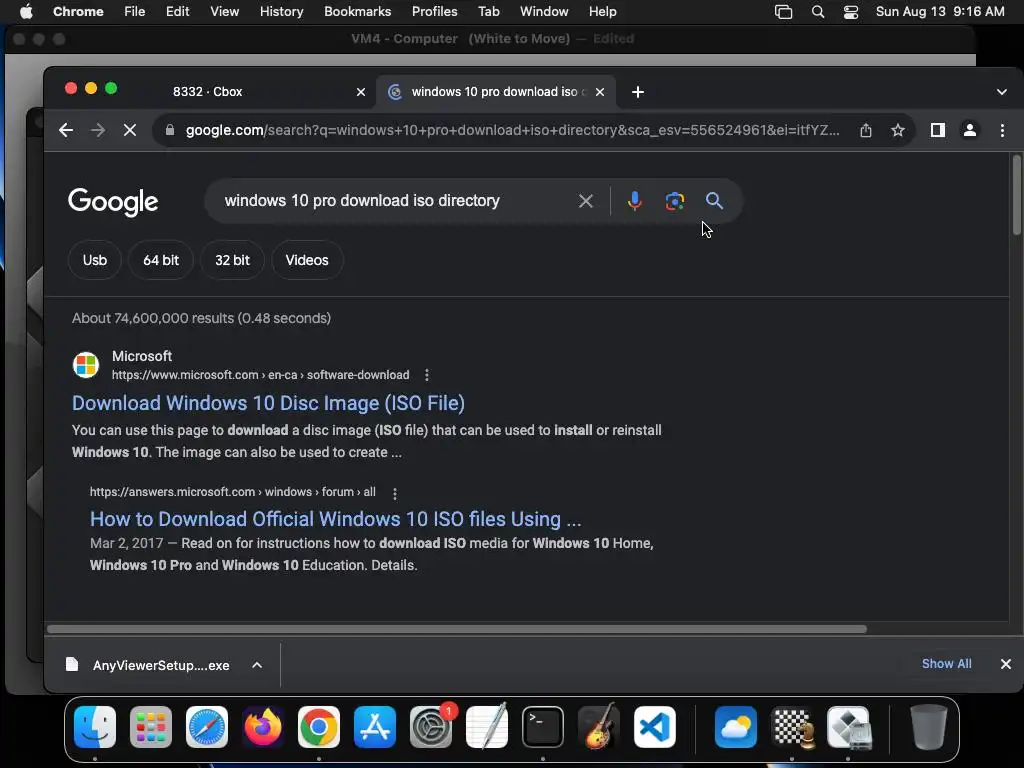The image size is (1024, 768).
Task: Close the 8332 Cbox tab
Action: pos(360,92)
